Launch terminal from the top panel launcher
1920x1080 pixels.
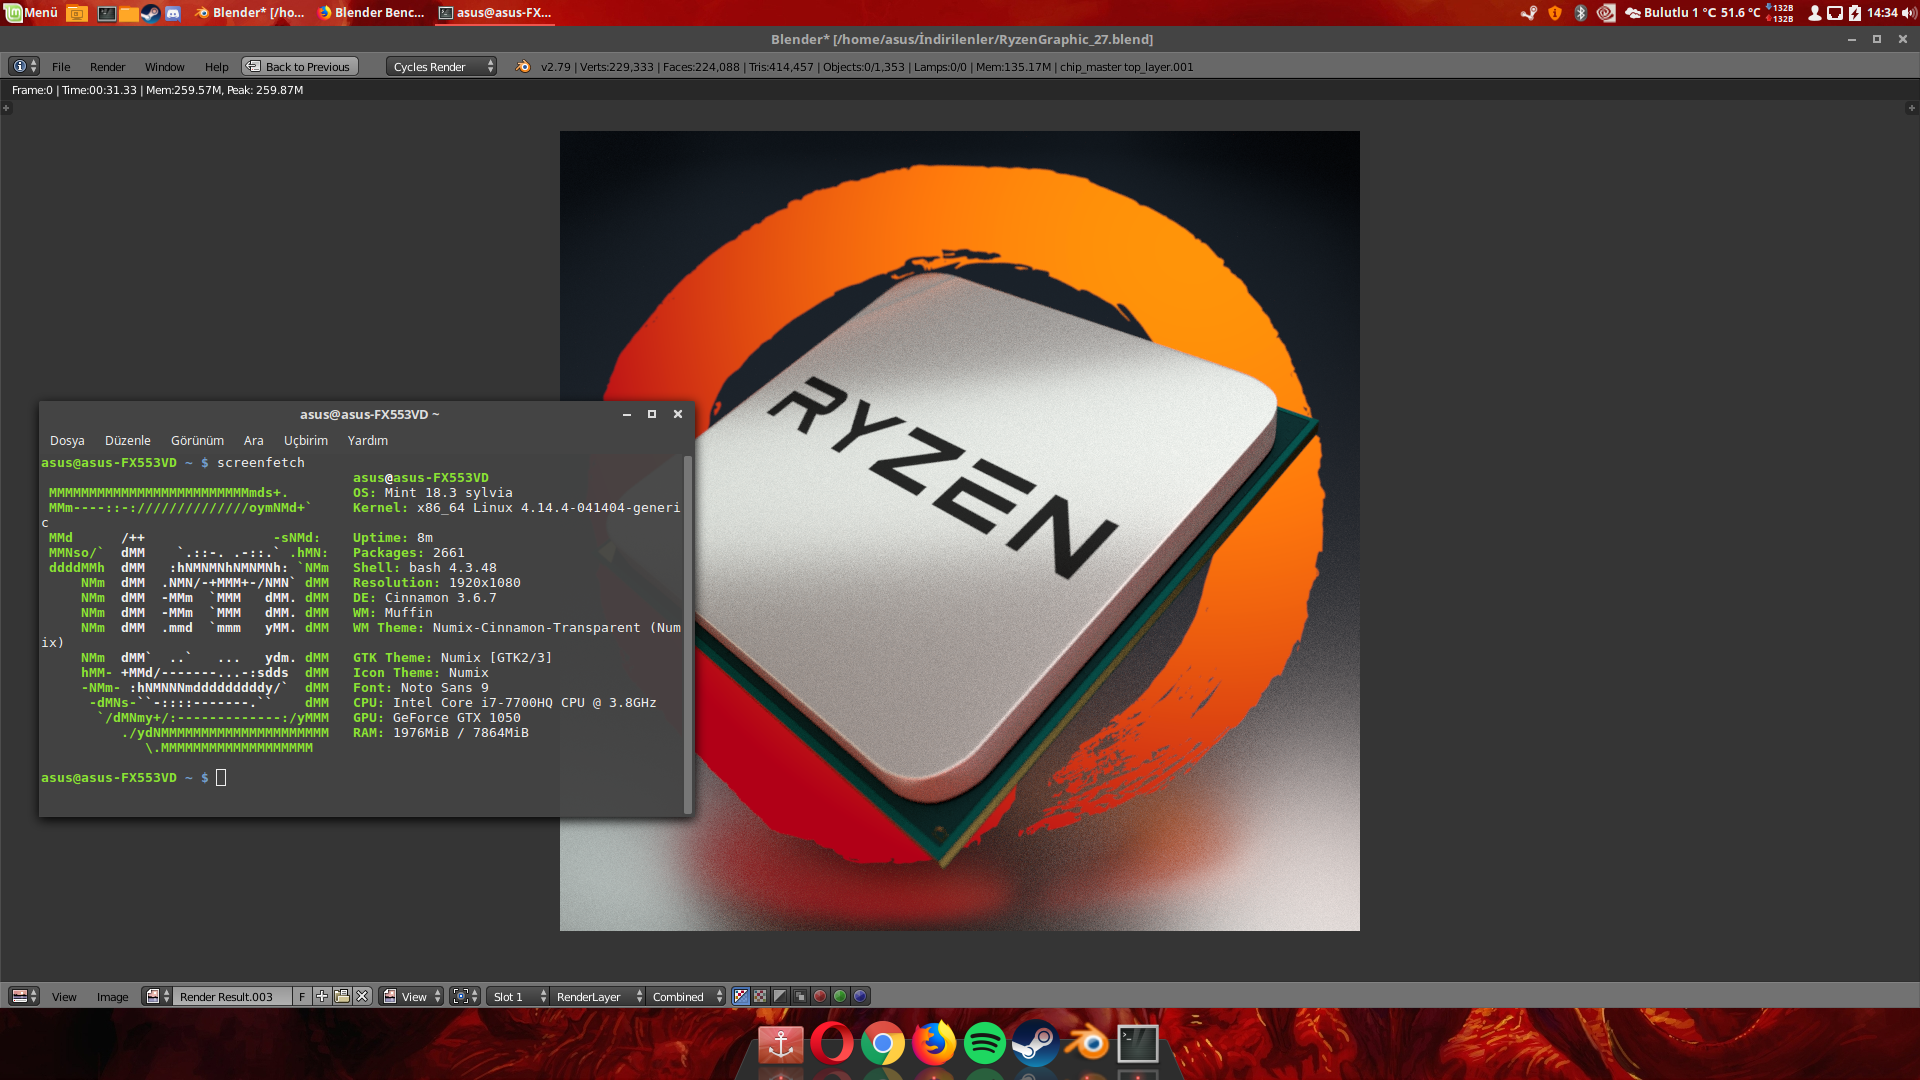pyautogui.click(x=106, y=13)
